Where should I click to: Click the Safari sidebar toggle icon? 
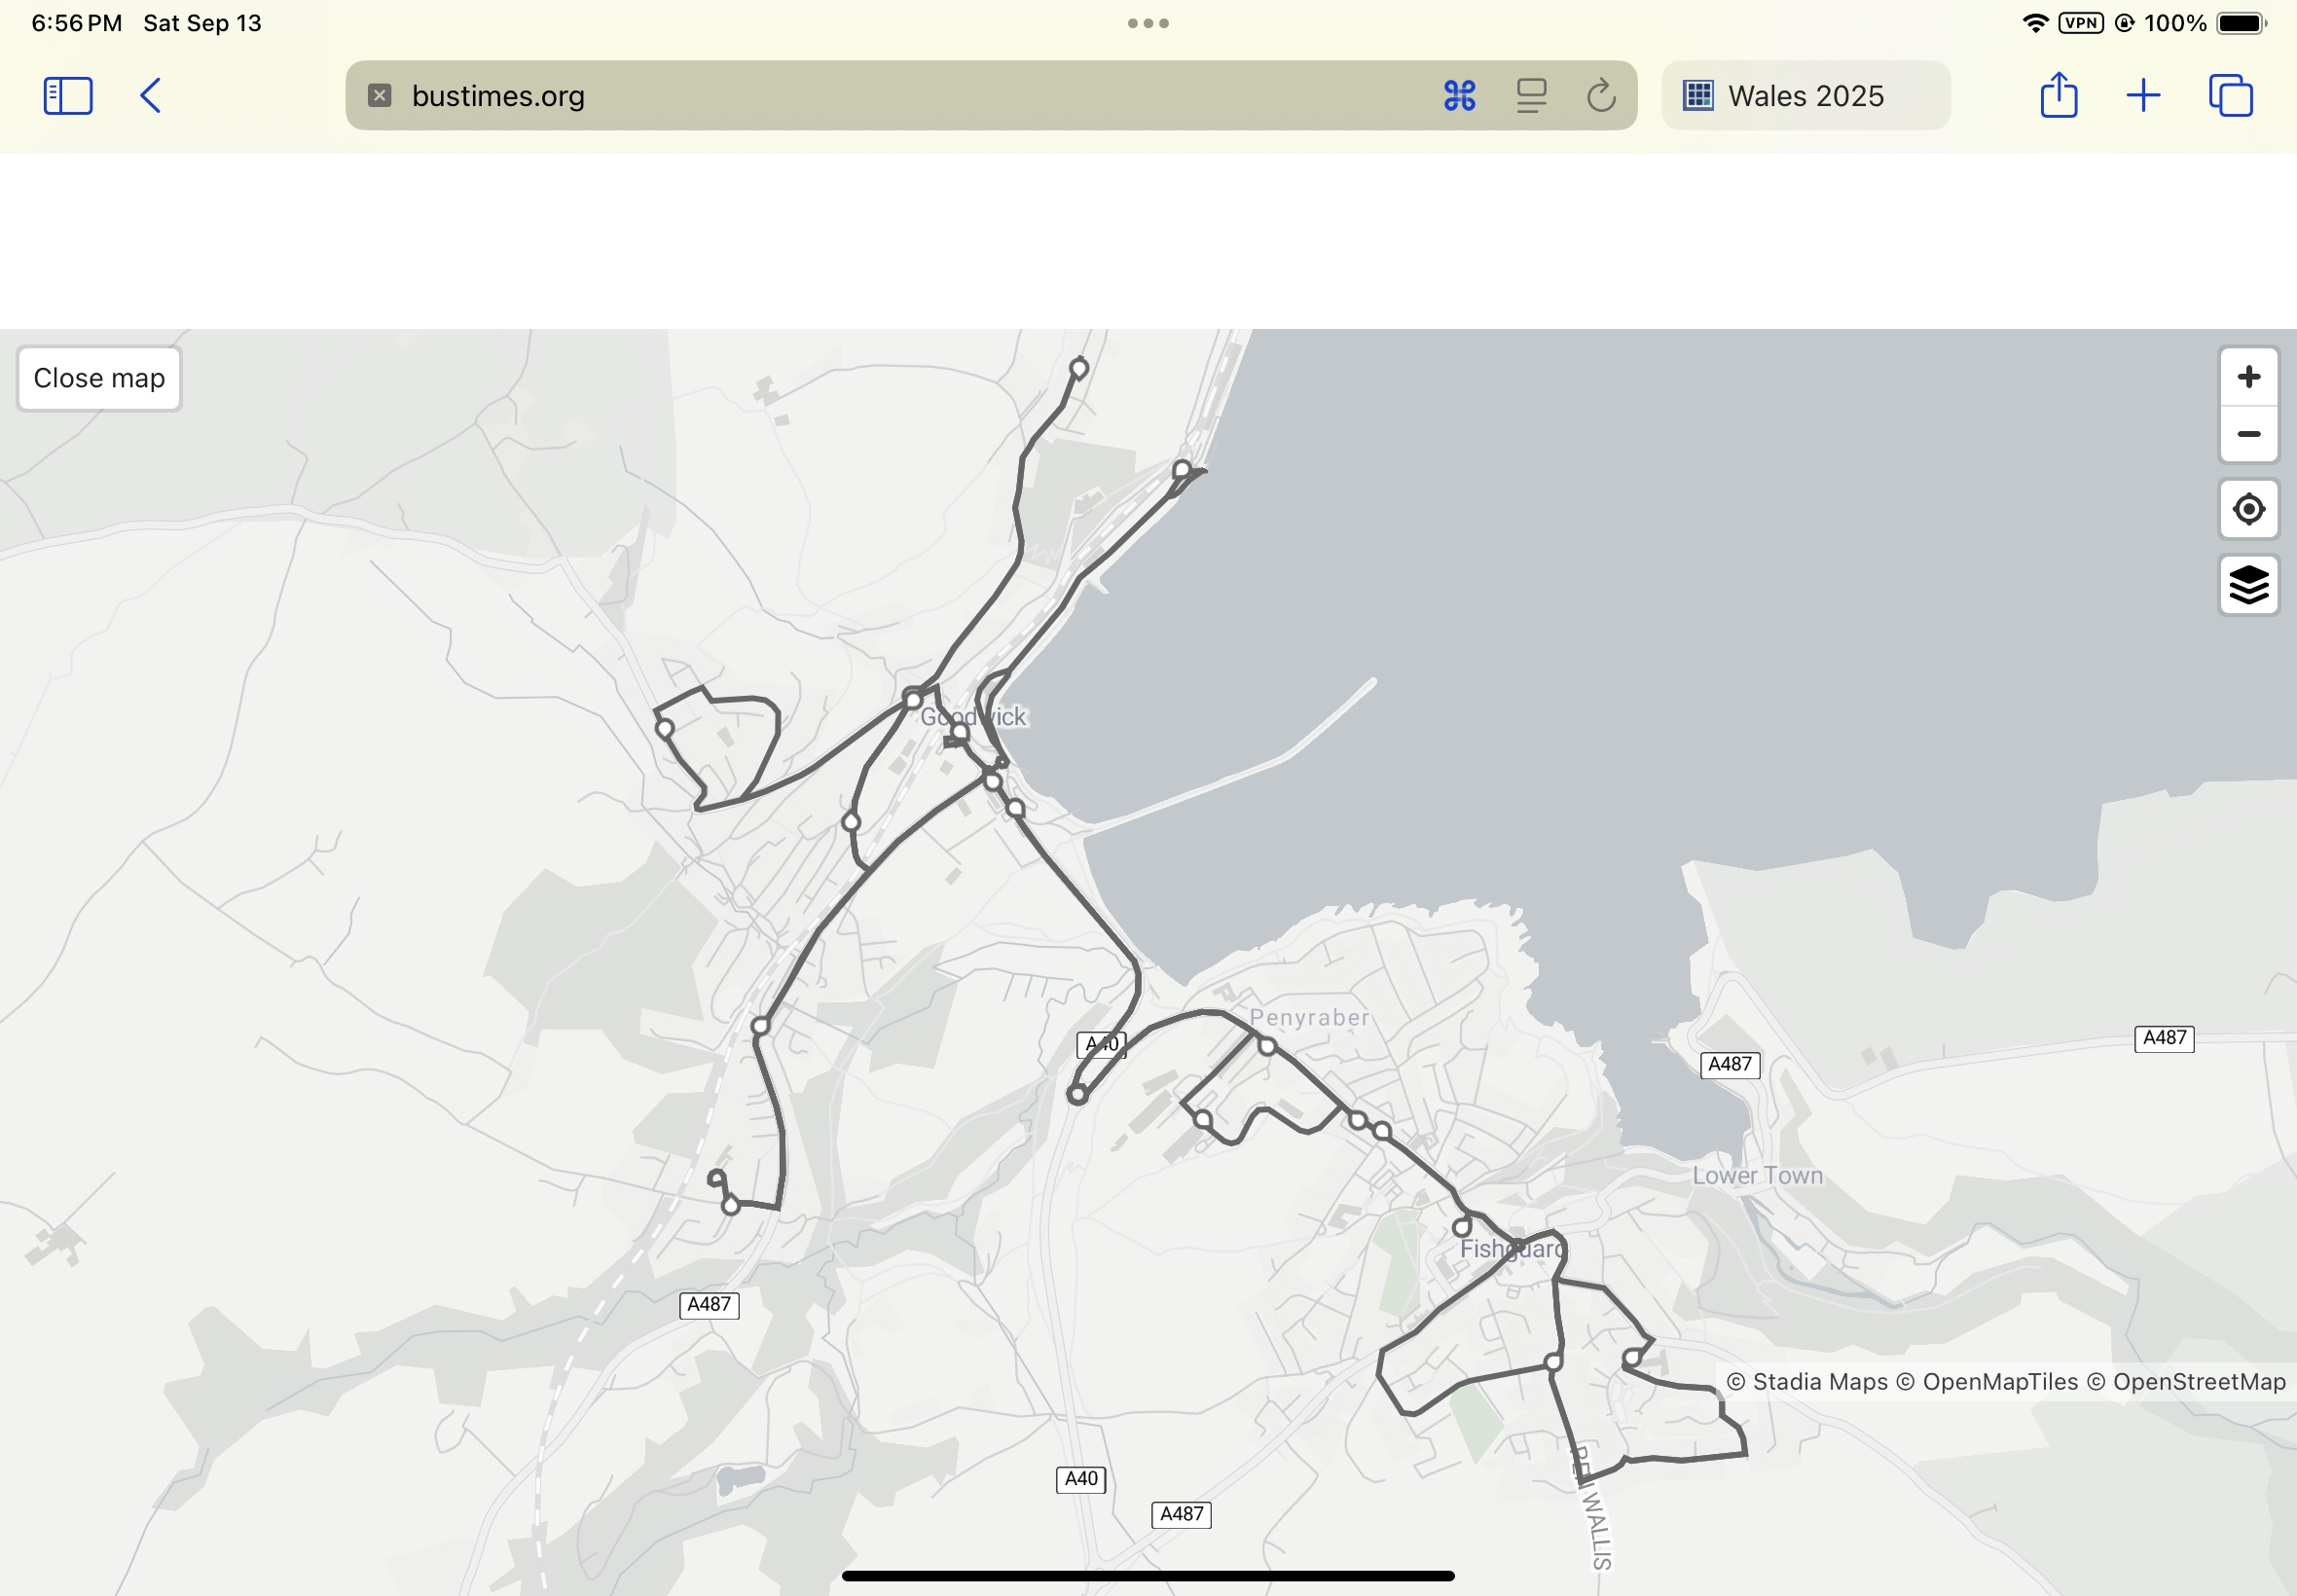coord(68,96)
